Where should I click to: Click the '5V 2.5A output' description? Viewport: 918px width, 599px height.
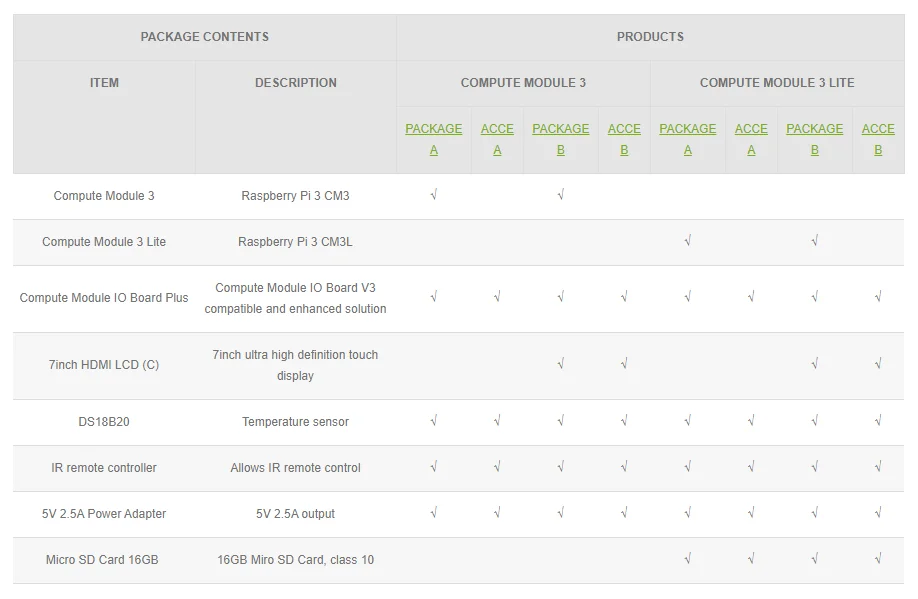pos(295,514)
